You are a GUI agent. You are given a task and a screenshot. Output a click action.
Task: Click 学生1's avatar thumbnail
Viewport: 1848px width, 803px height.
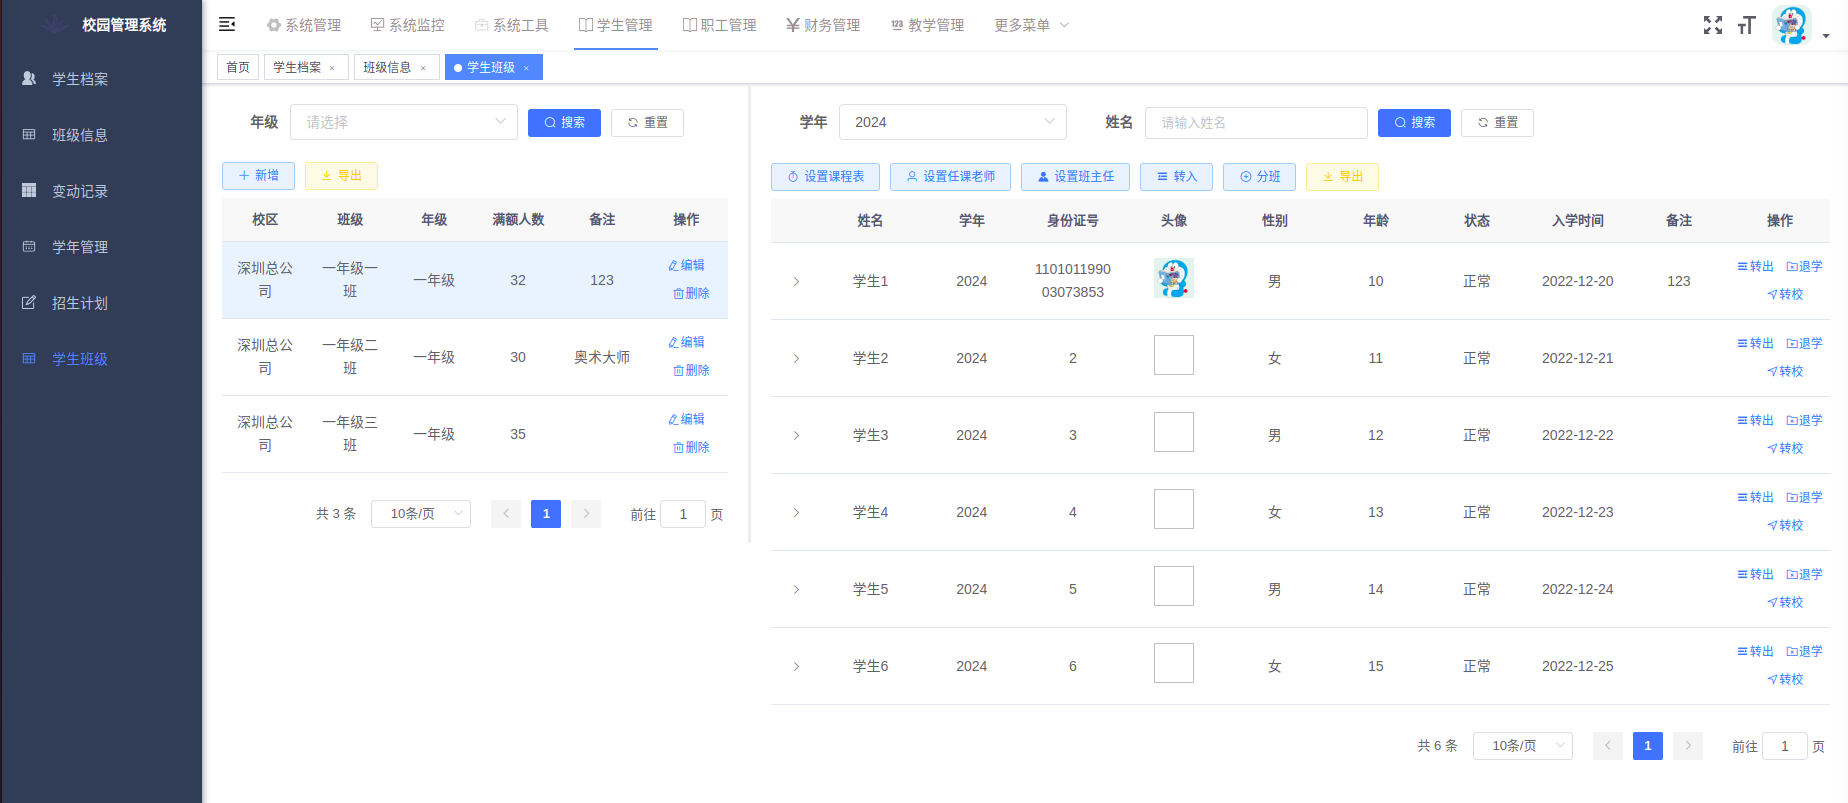coord(1174,278)
